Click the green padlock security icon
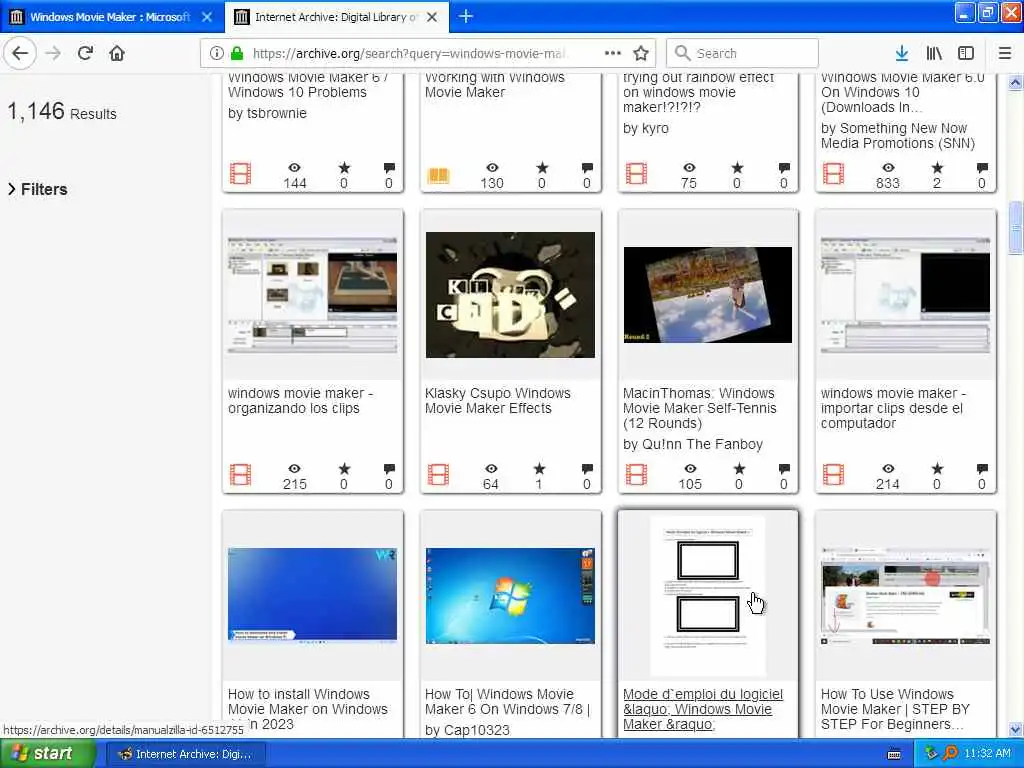 click(237, 54)
